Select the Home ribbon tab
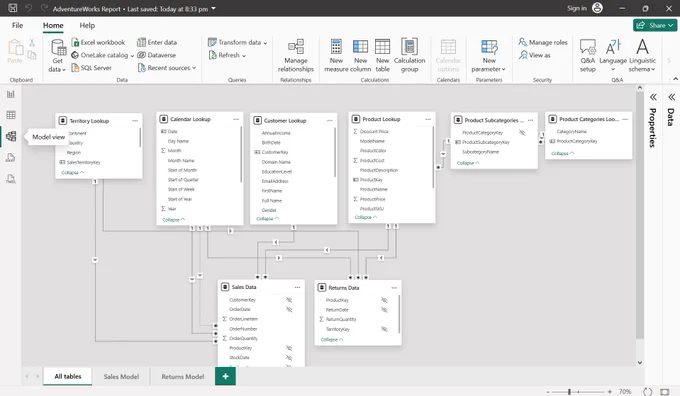 click(53, 25)
